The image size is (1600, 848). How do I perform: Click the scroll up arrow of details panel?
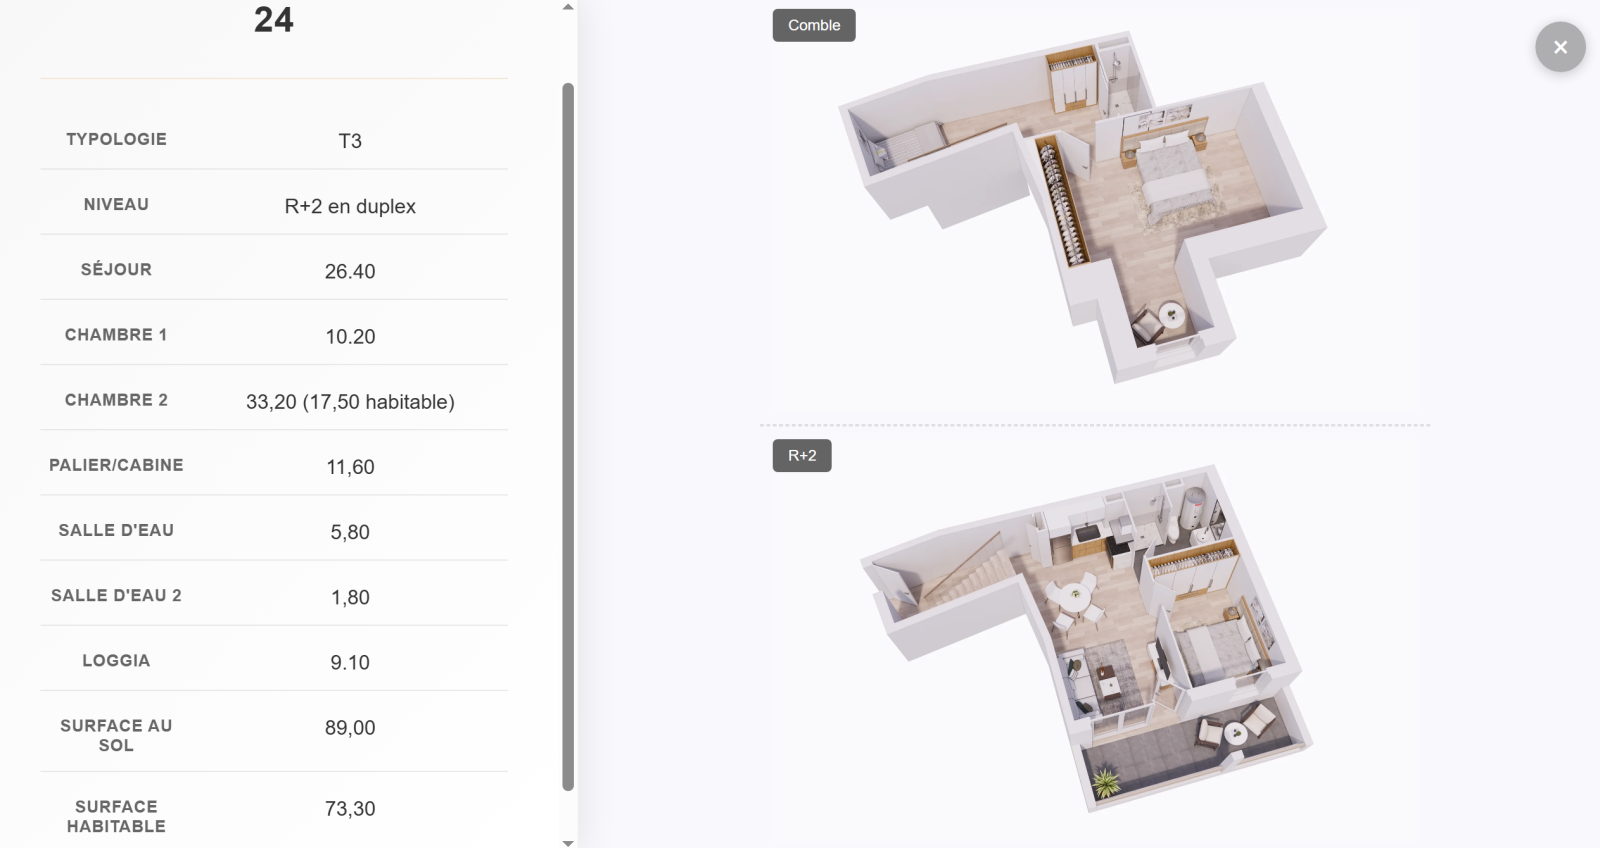pyautogui.click(x=568, y=7)
